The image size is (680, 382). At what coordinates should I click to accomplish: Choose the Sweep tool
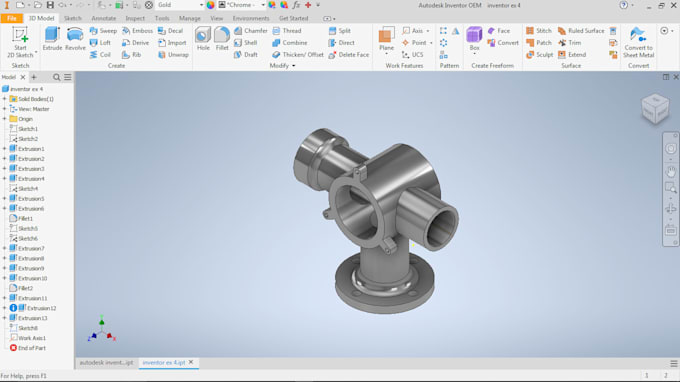[103, 31]
